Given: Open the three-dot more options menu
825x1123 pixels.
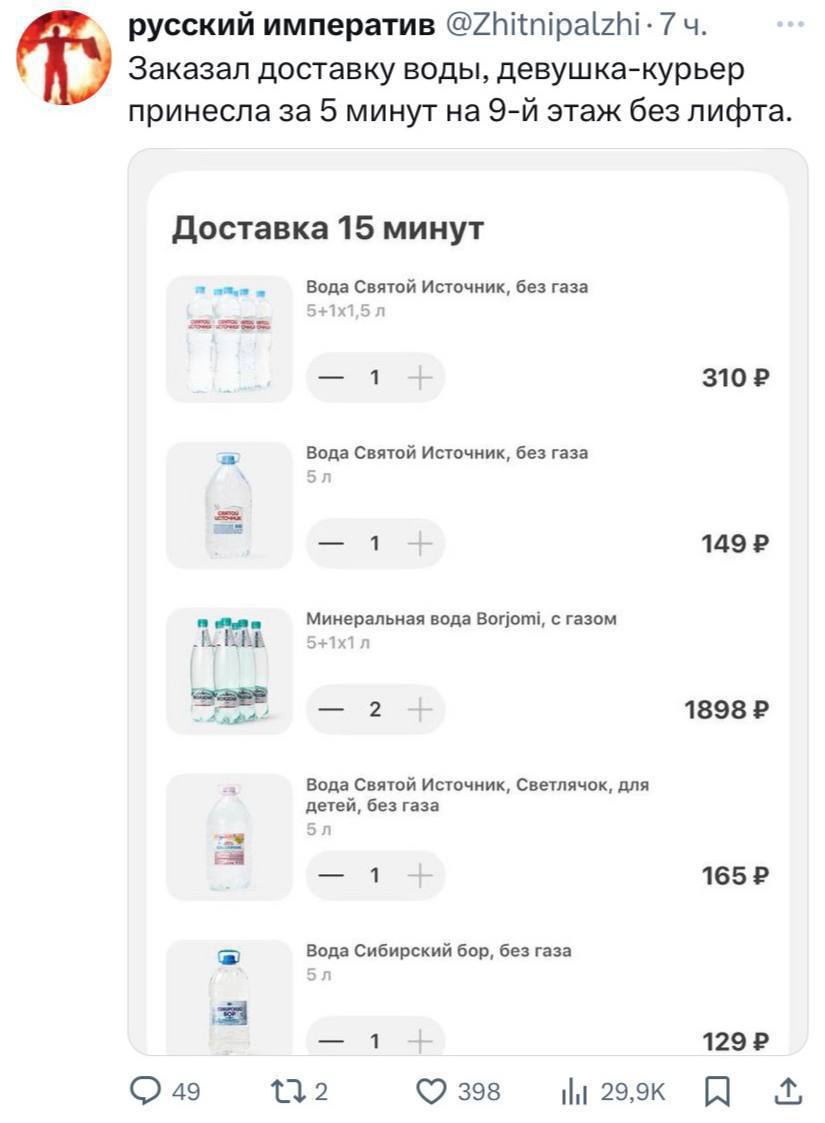Looking at the screenshot, I should 789,25.
